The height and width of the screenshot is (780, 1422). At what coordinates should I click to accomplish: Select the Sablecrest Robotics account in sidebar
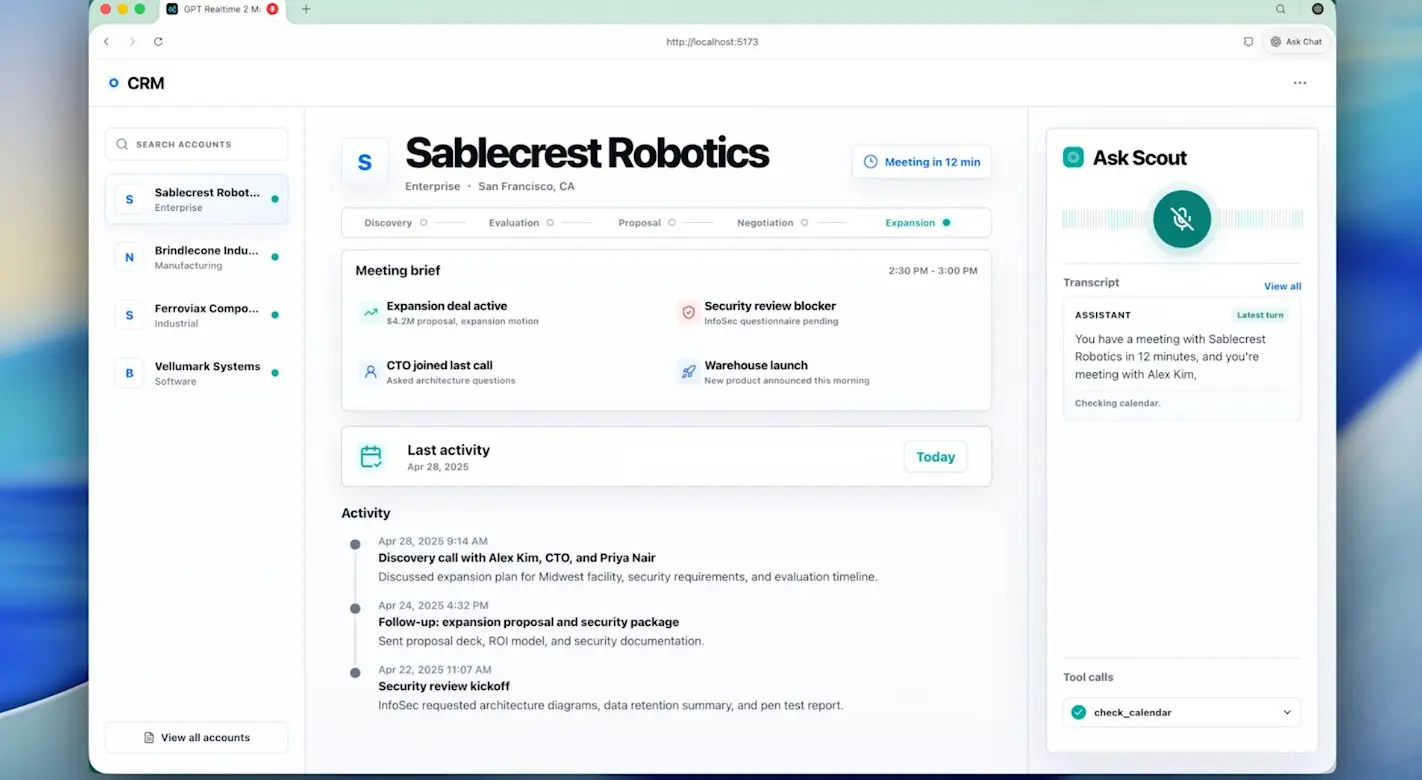[196, 199]
